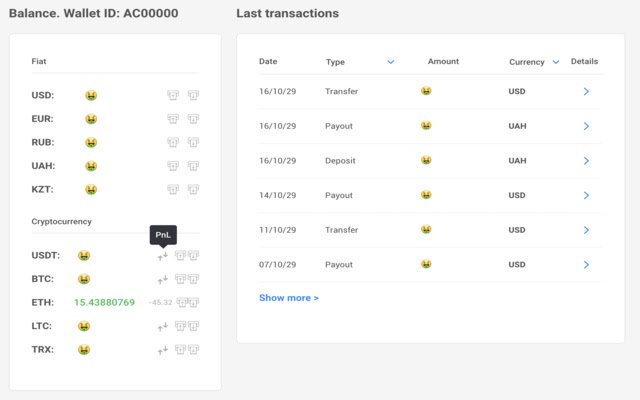The height and width of the screenshot is (400, 640).
Task: Click the ETH balance 15.43880769
Action: (x=104, y=302)
